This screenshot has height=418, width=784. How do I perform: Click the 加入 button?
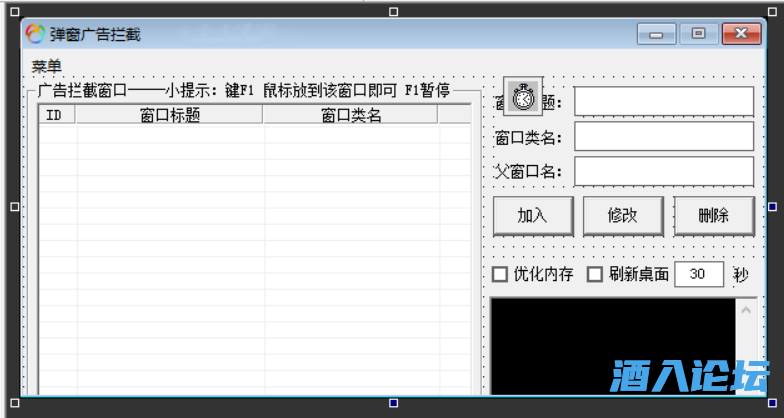point(533,216)
